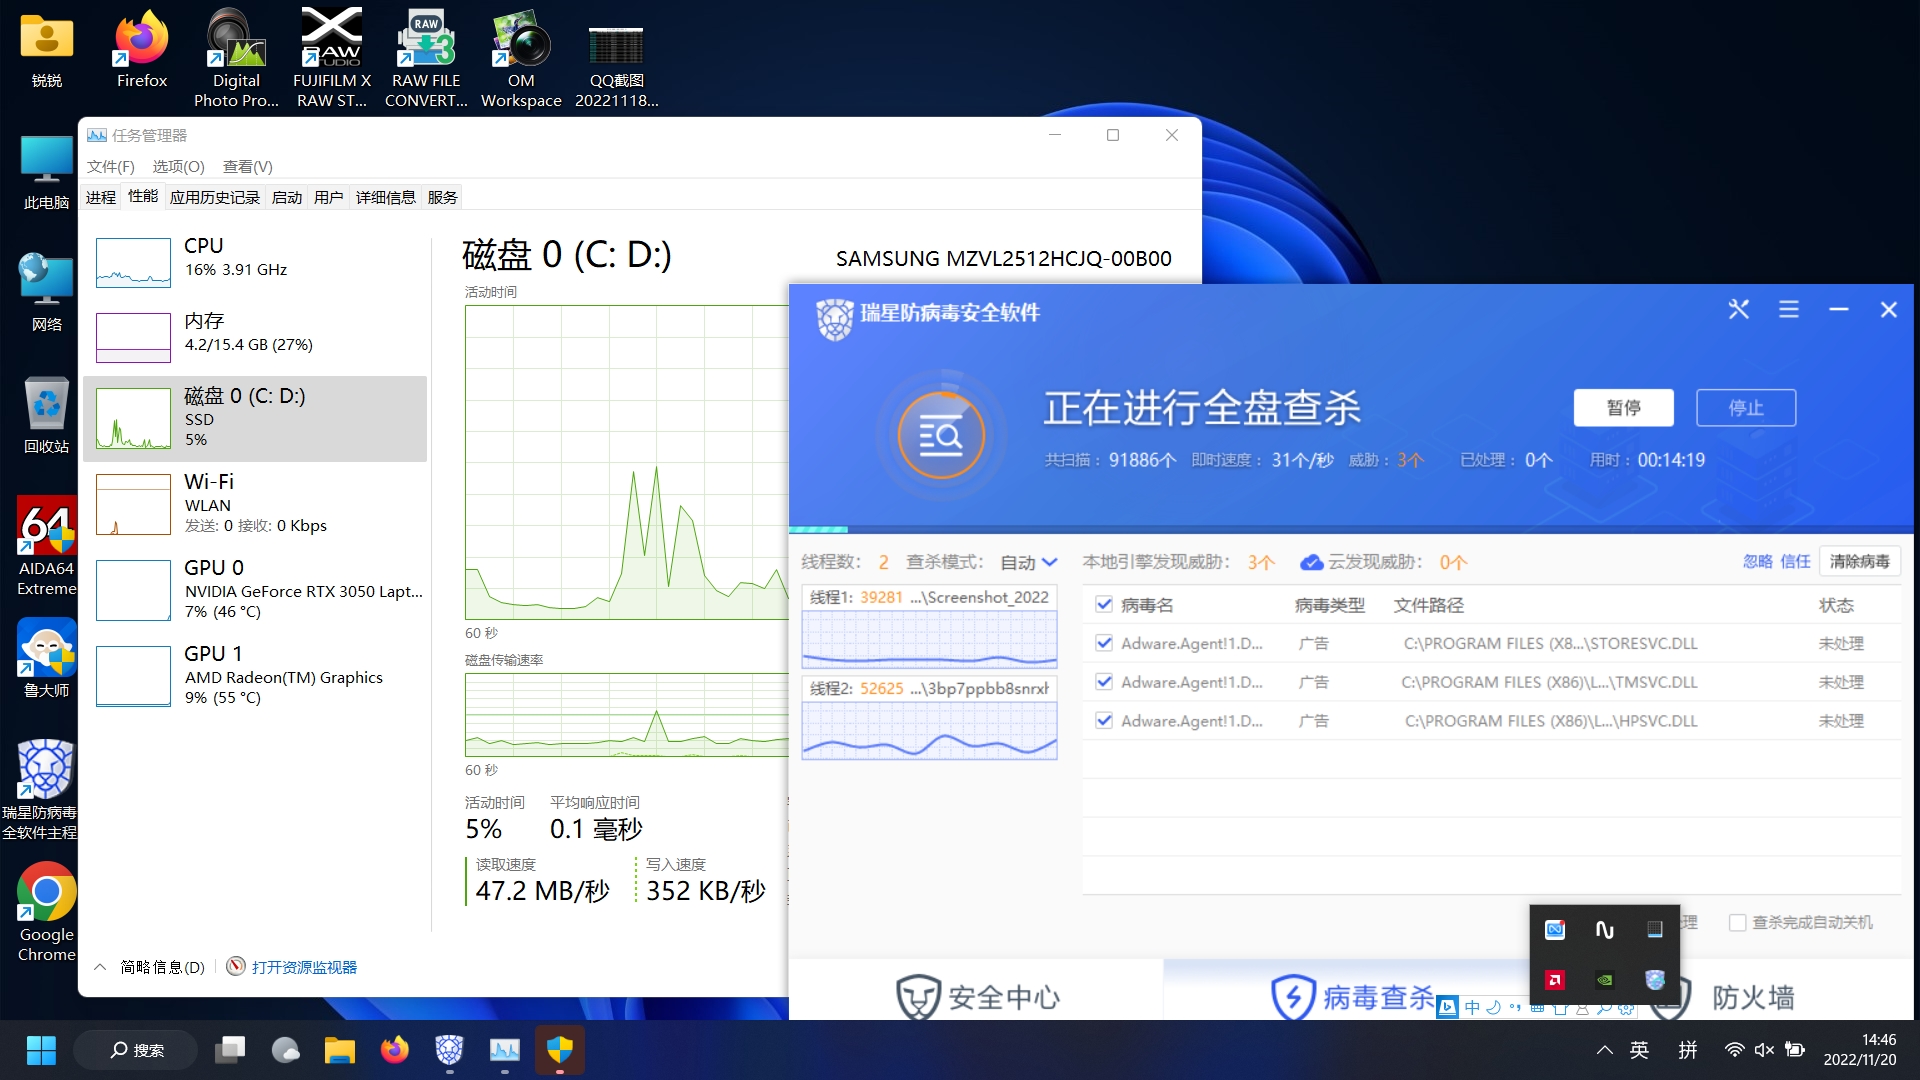Toggle the select-all checkbox beside 病毒名
This screenshot has width=1920, height=1080.
[1104, 604]
